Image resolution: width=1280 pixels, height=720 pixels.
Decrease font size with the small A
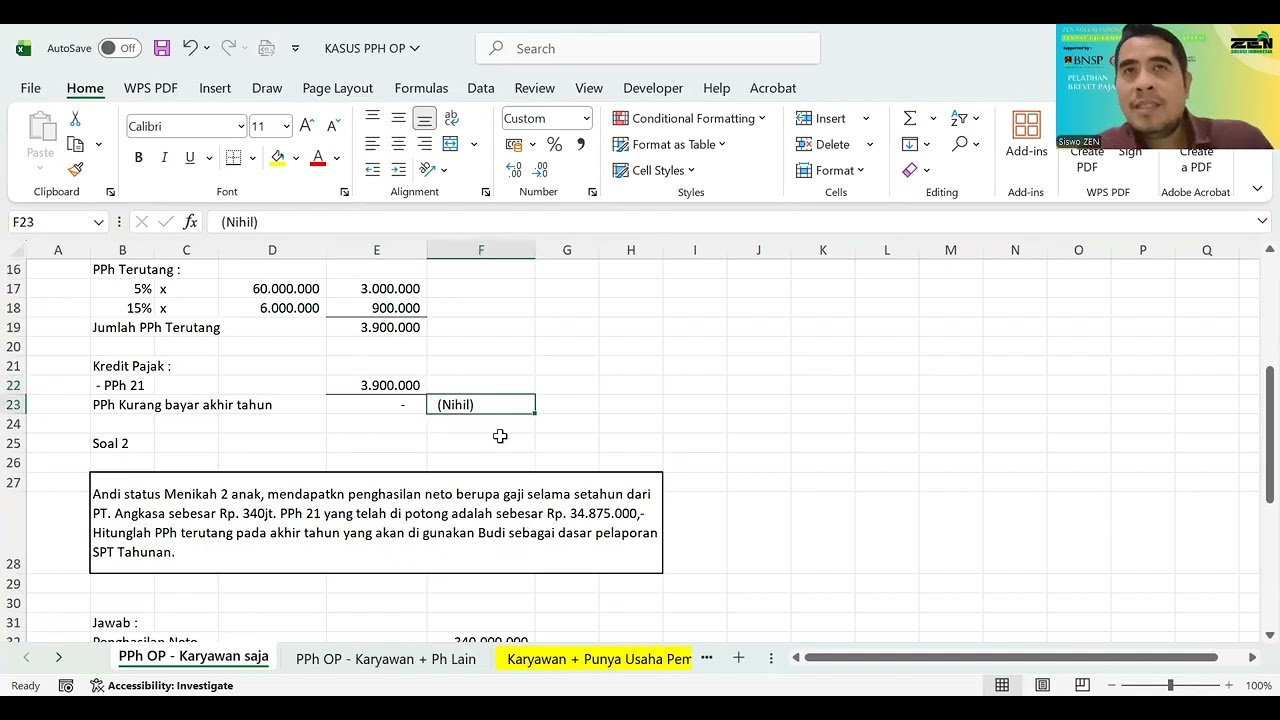point(333,126)
